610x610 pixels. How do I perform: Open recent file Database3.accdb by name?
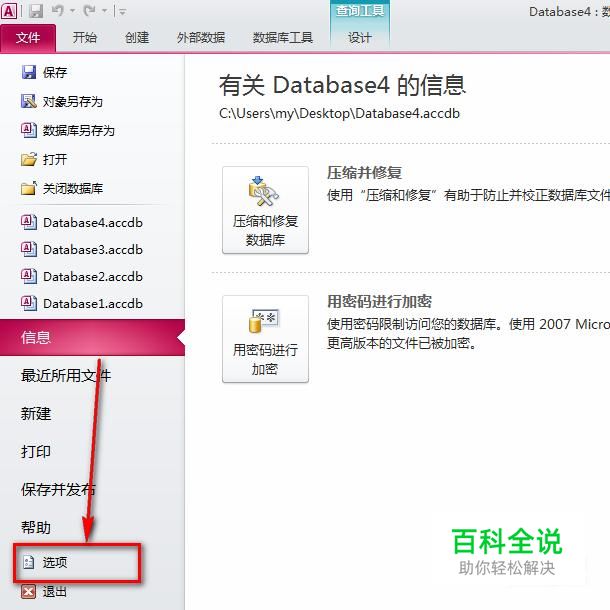click(93, 250)
